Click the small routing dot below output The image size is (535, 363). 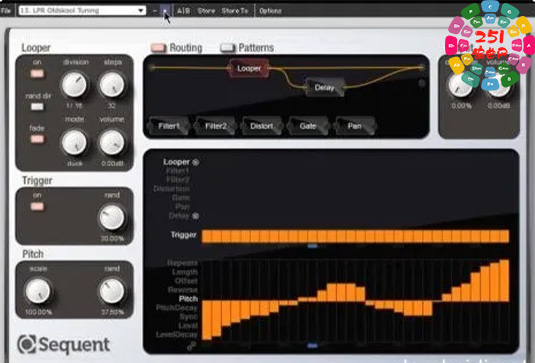coord(422,83)
